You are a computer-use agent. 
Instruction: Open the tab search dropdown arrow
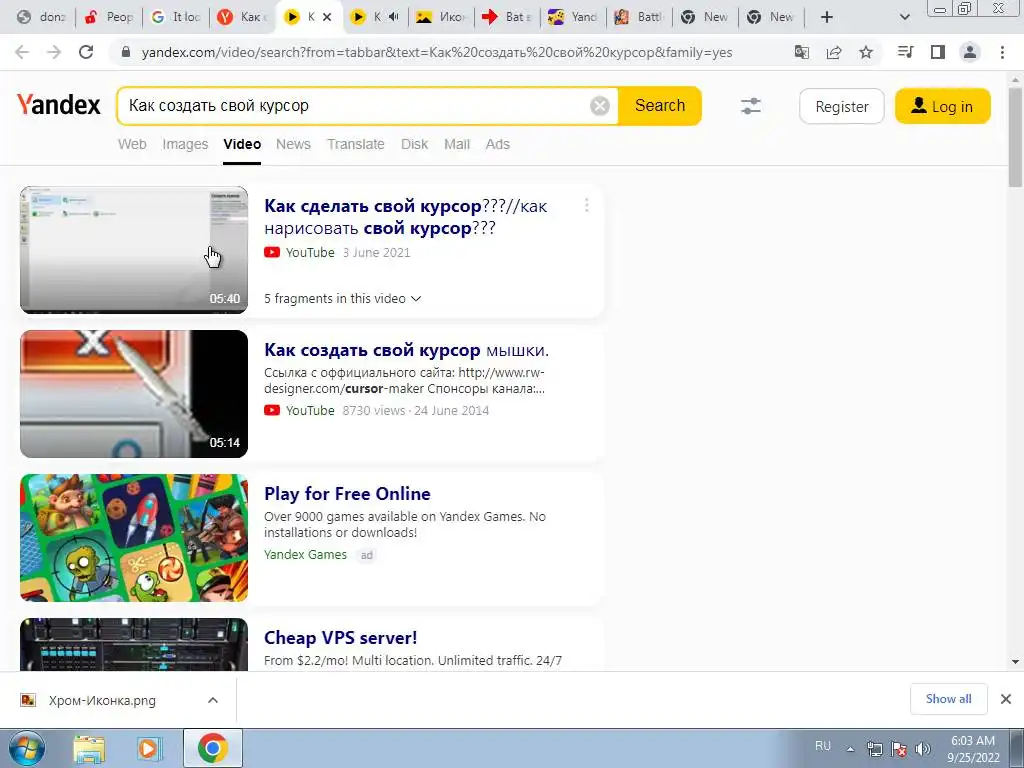(x=904, y=17)
